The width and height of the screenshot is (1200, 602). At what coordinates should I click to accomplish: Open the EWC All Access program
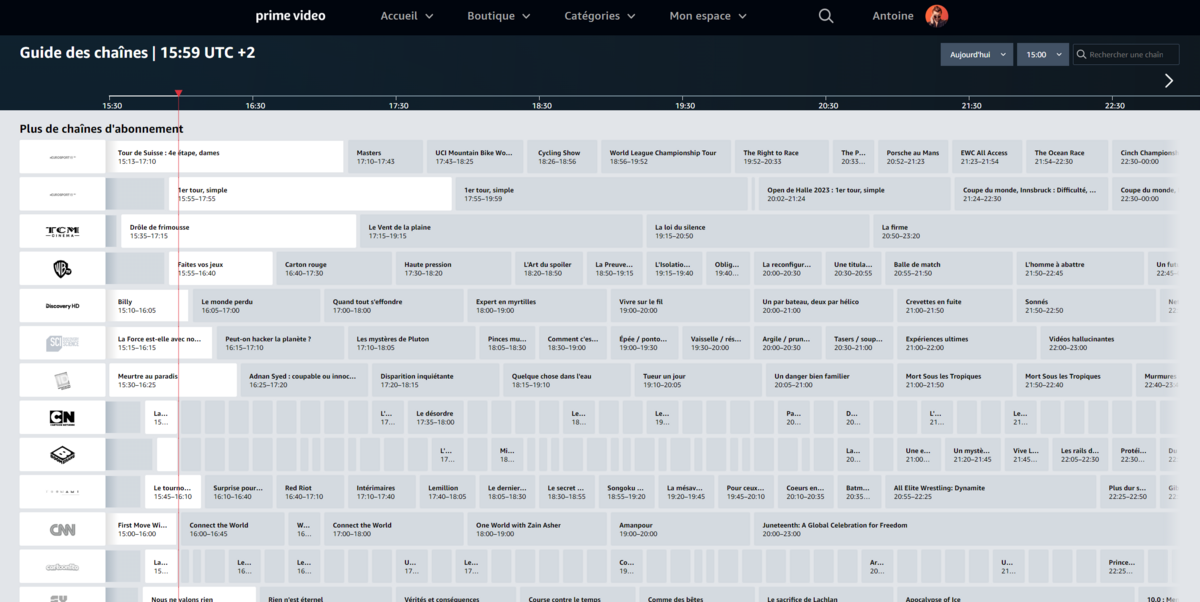[x=986, y=157]
